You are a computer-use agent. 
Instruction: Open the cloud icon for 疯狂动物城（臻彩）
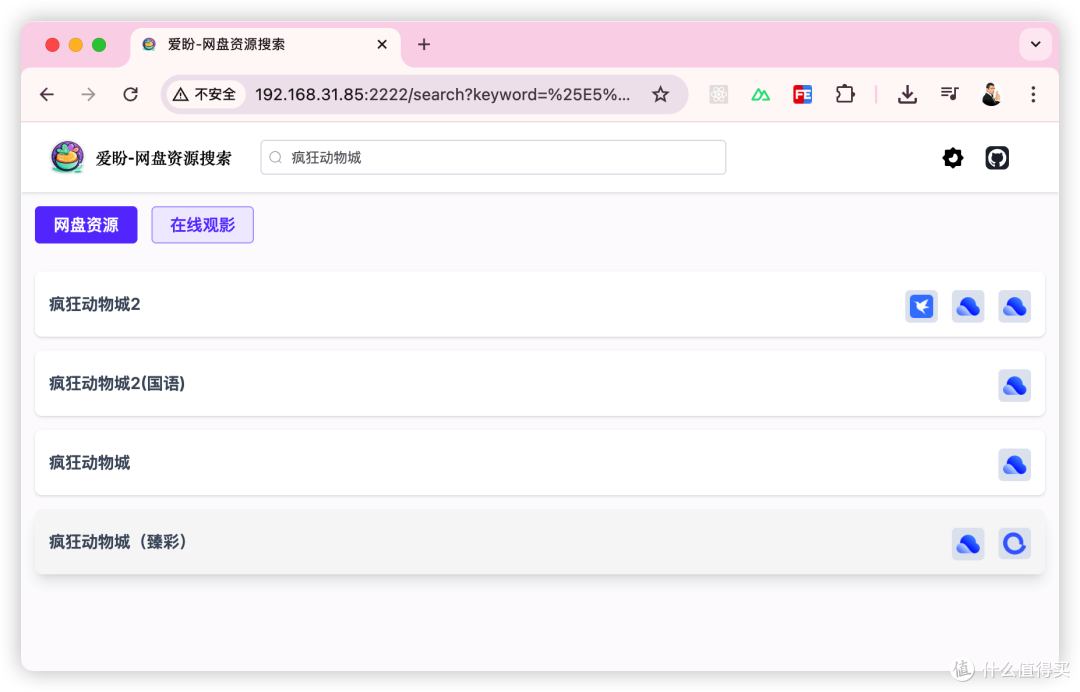tap(968, 544)
